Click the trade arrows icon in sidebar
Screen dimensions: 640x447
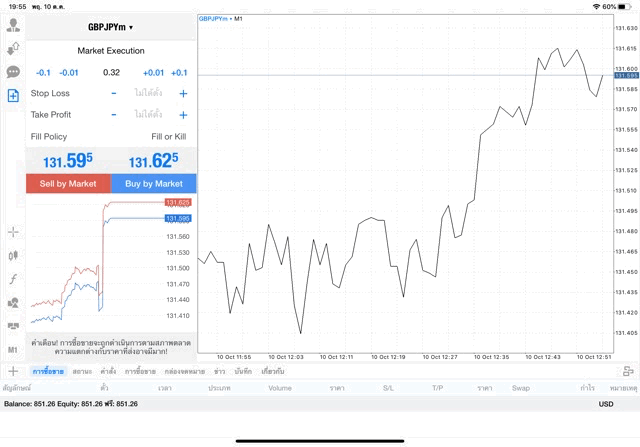(13, 47)
